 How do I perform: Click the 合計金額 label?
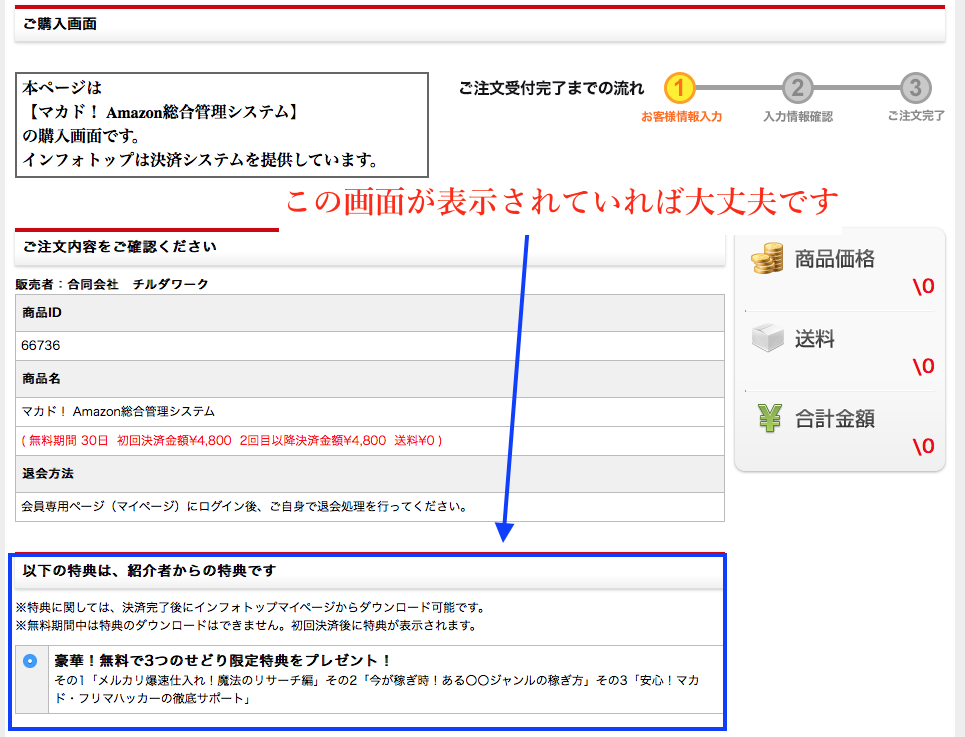835,419
